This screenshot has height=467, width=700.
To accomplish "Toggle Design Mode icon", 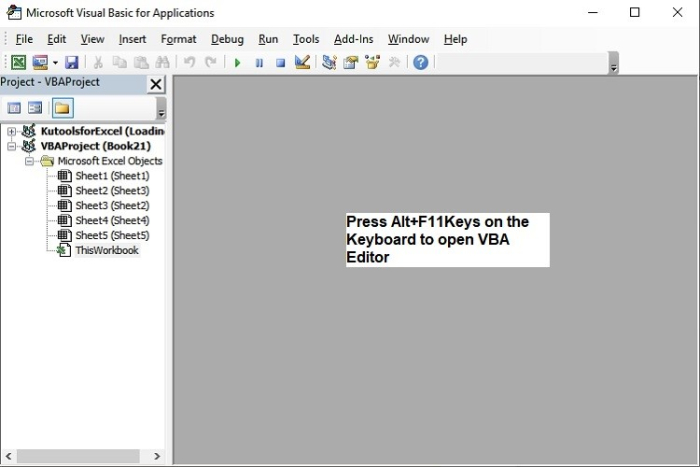I will click(x=302, y=62).
